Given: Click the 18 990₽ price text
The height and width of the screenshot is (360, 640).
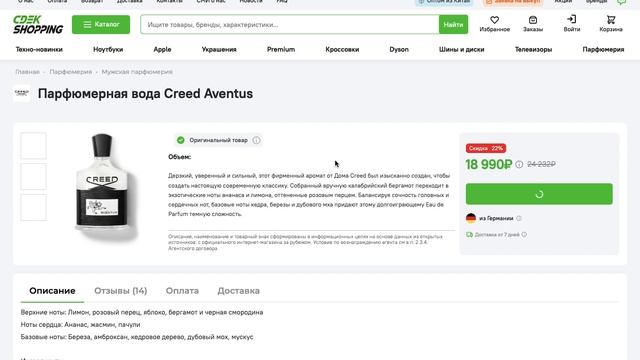Looking at the screenshot, I should (x=489, y=164).
